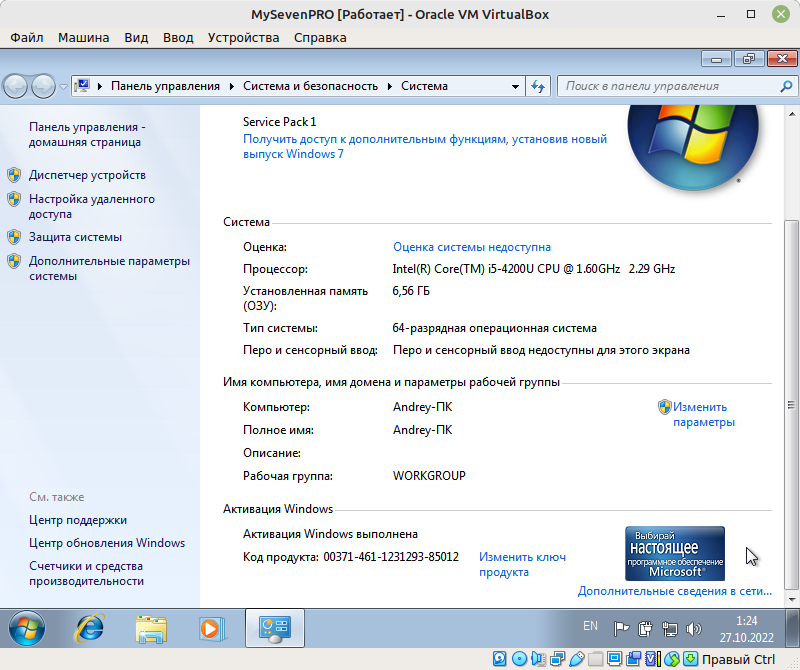This screenshot has height=670, width=800.
Task: Go back with the Back navigation arrow
Action: point(16,86)
